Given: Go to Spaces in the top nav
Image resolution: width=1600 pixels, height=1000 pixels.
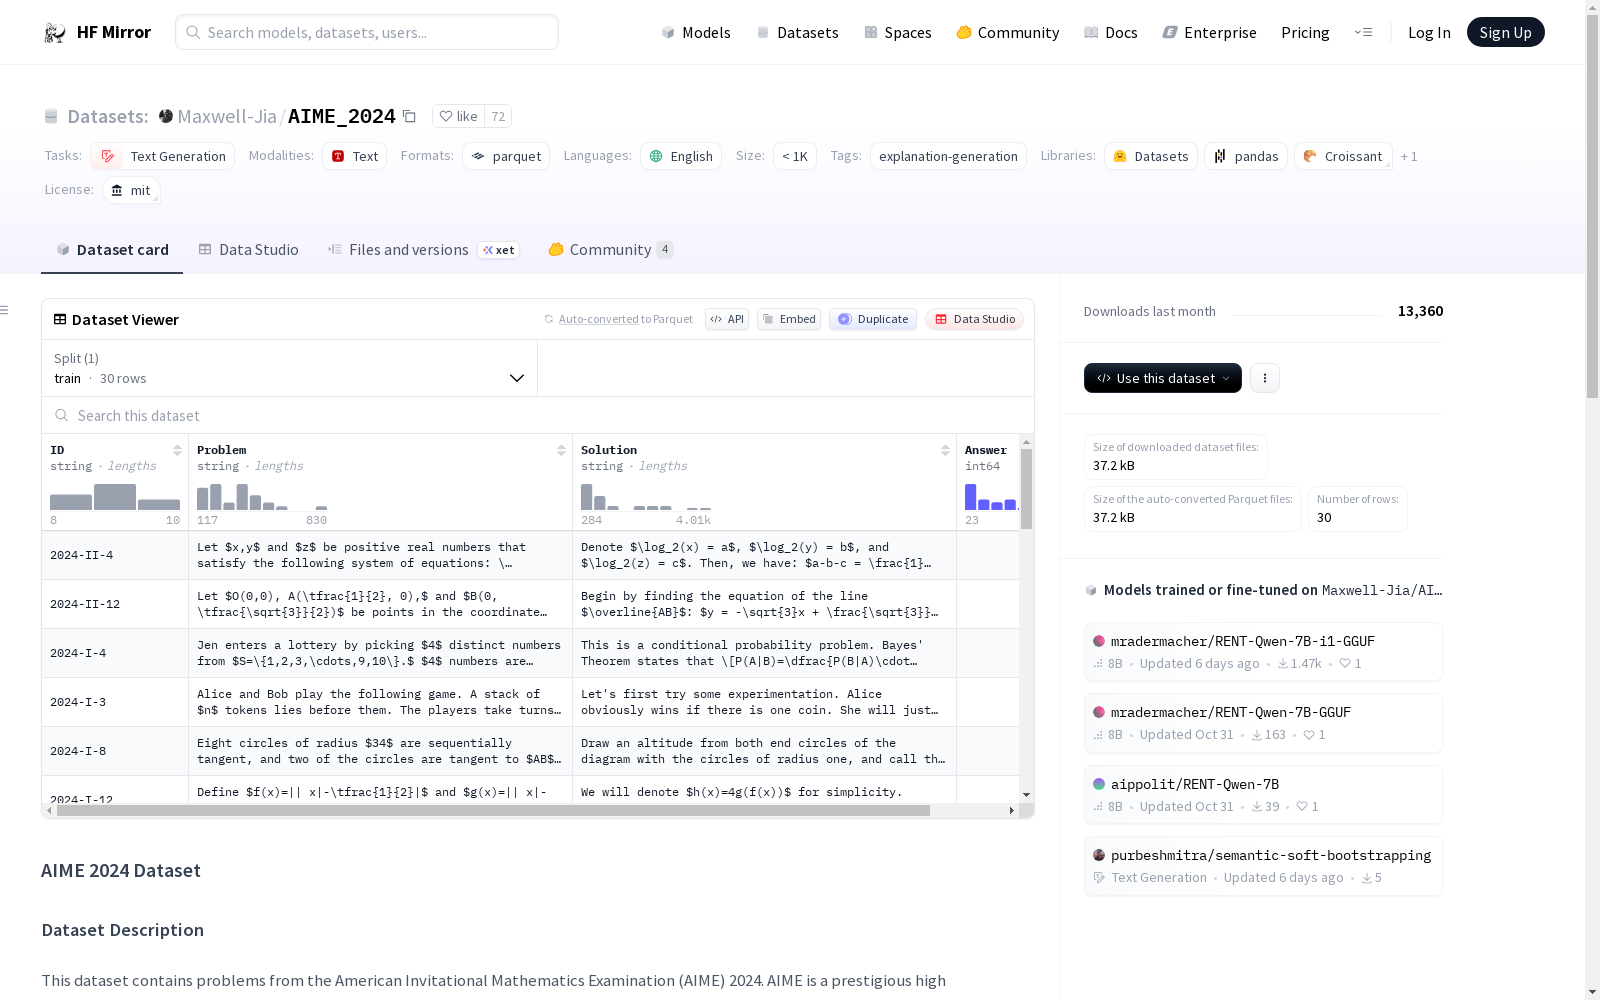Looking at the screenshot, I should (898, 32).
